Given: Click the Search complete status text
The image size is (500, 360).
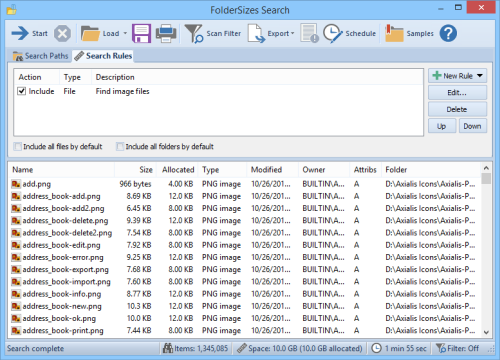Looking at the screenshot, I should pos(35,348).
